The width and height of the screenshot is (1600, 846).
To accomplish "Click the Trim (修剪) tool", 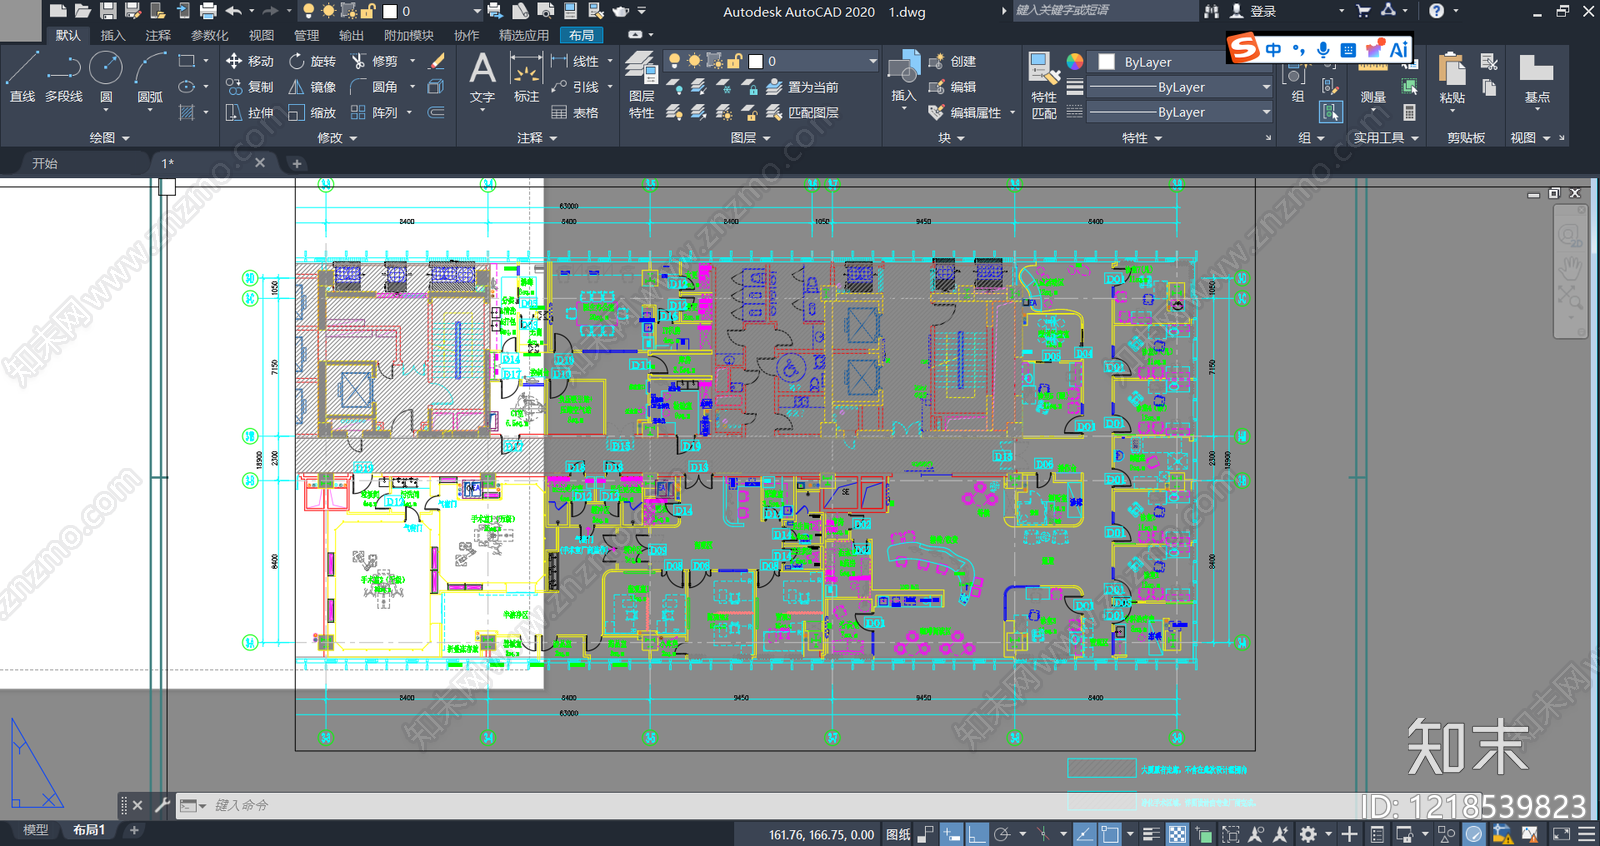I will coord(374,61).
